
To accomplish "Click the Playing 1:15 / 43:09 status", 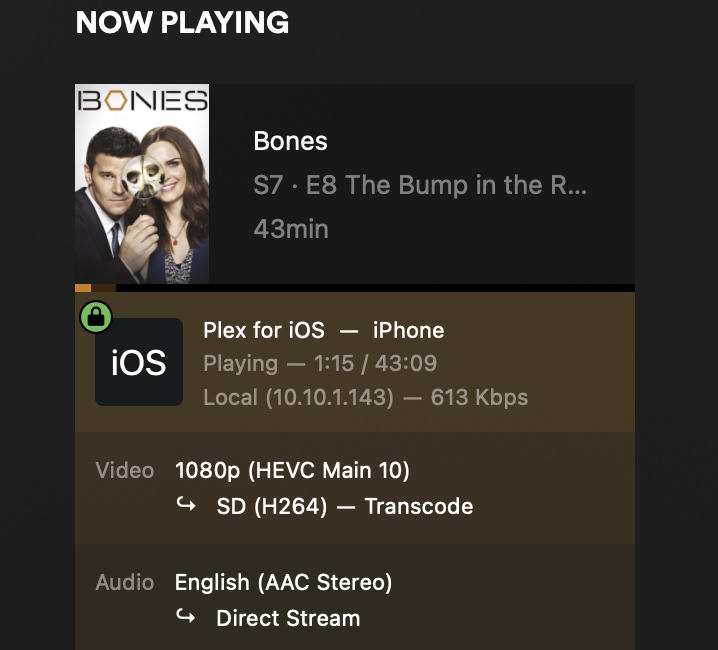I will coord(320,364).
